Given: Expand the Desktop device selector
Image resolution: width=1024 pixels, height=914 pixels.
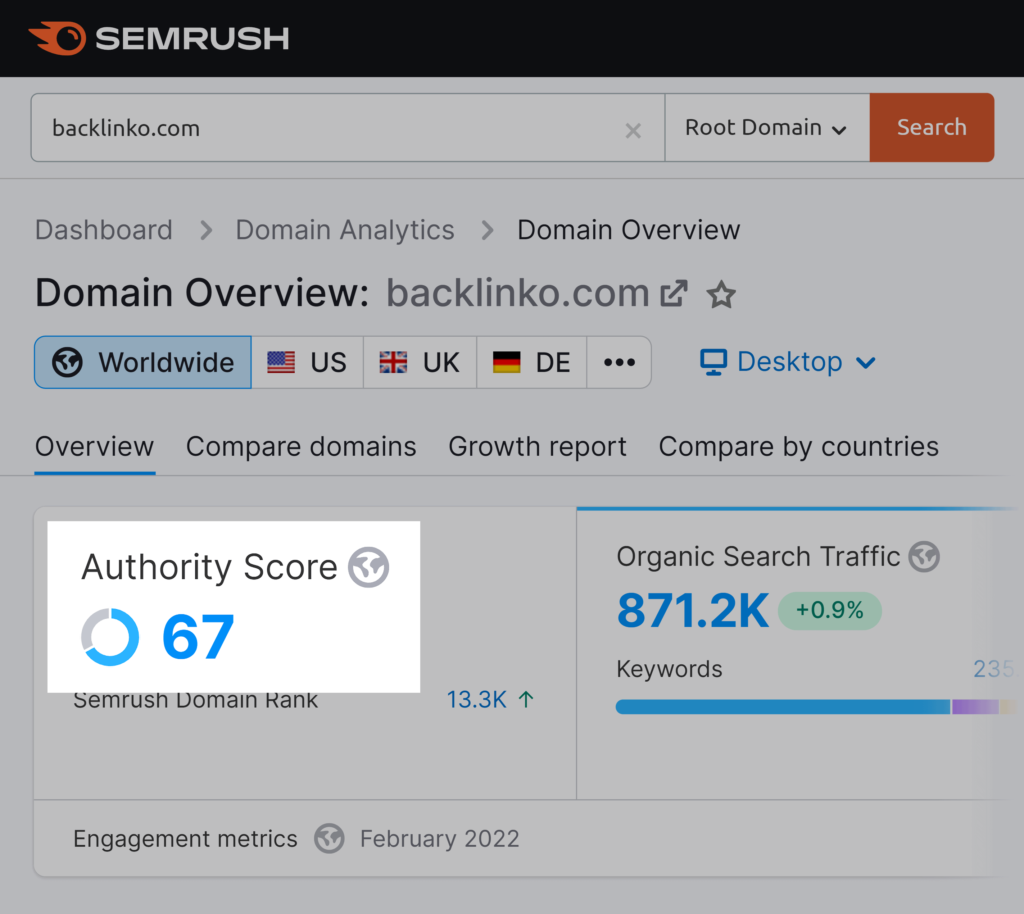Looking at the screenshot, I should tap(866, 363).
